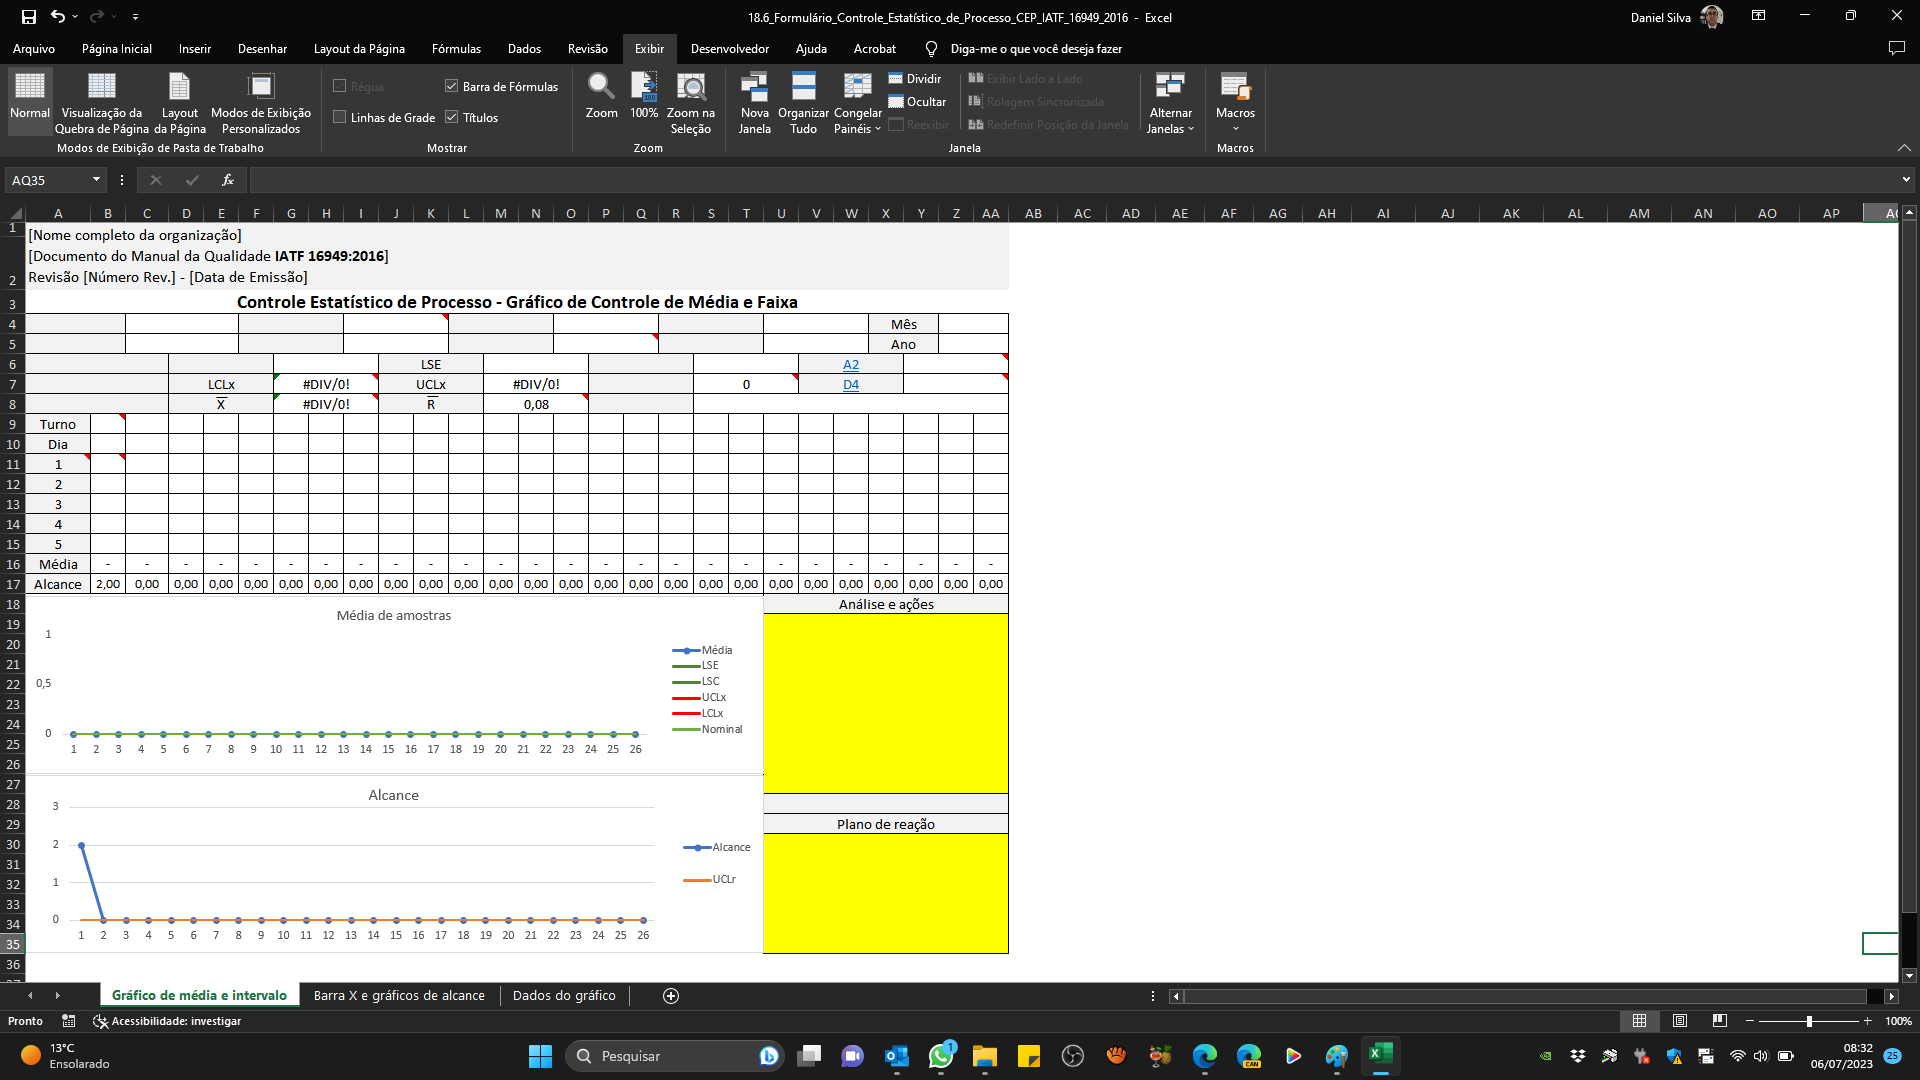This screenshot has height=1080, width=1920.
Task: Switch to Visualização da Quebra de Página view
Action: (101, 97)
